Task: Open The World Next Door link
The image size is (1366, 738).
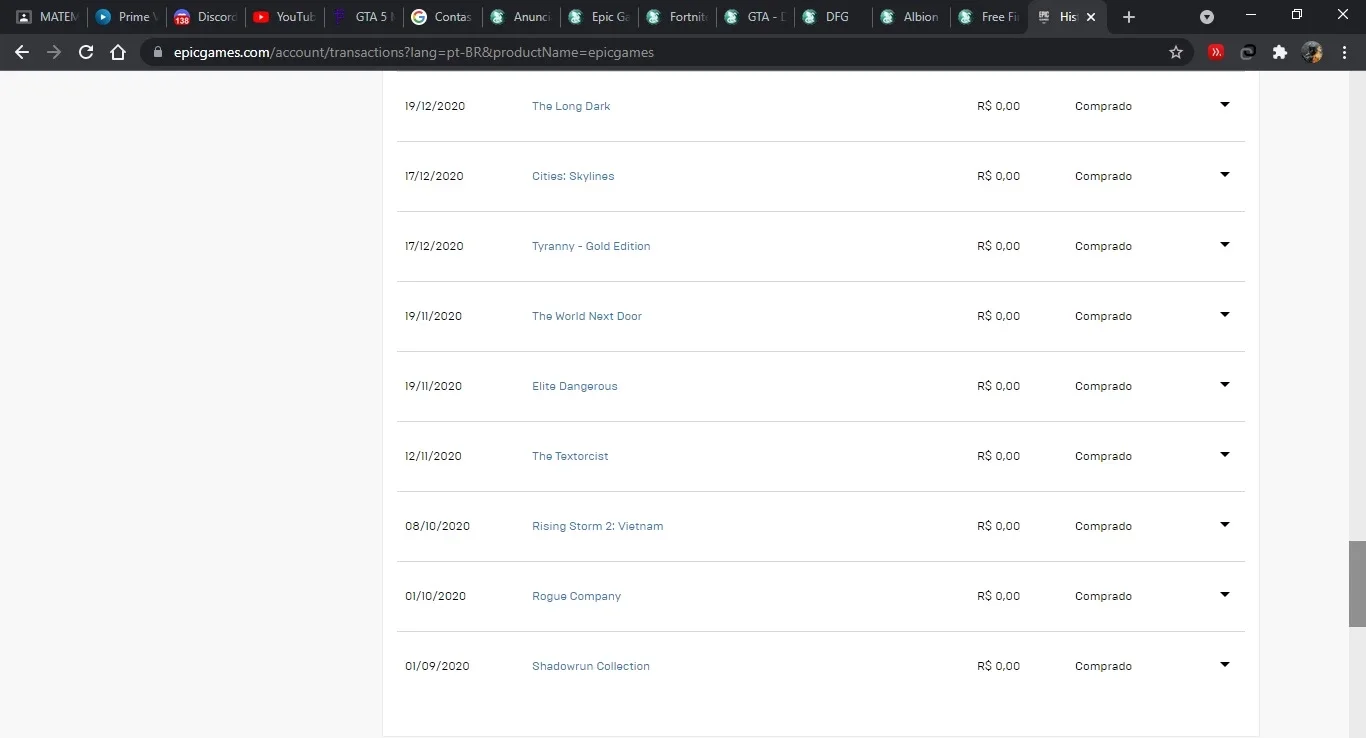Action: point(587,316)
